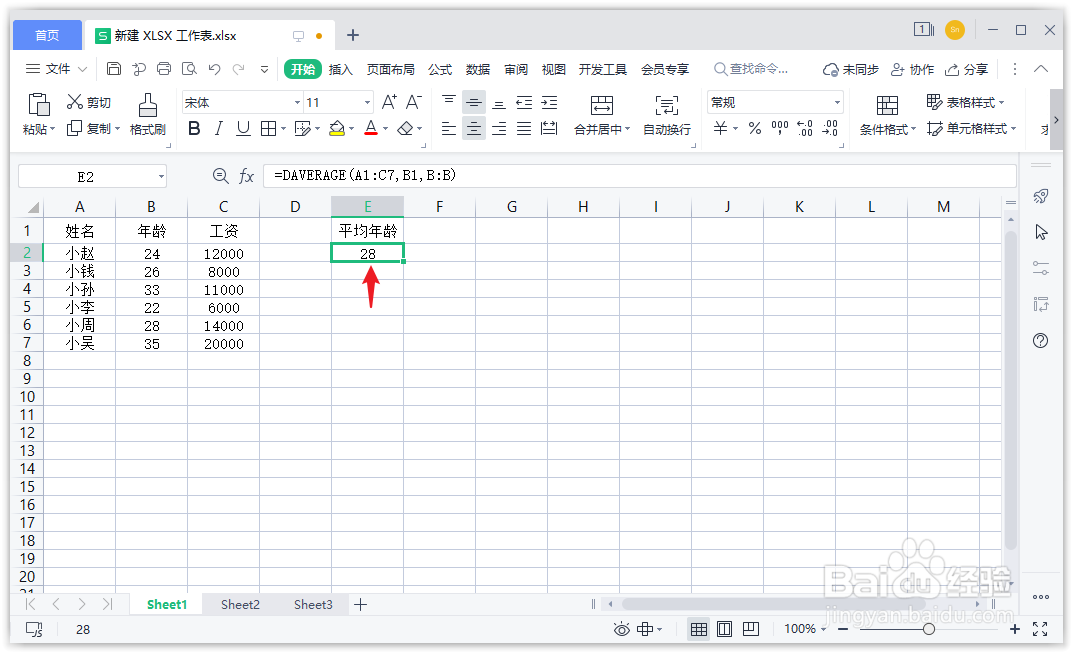
Task: Click the Redo arrow
Action: (x=239, y=68)
